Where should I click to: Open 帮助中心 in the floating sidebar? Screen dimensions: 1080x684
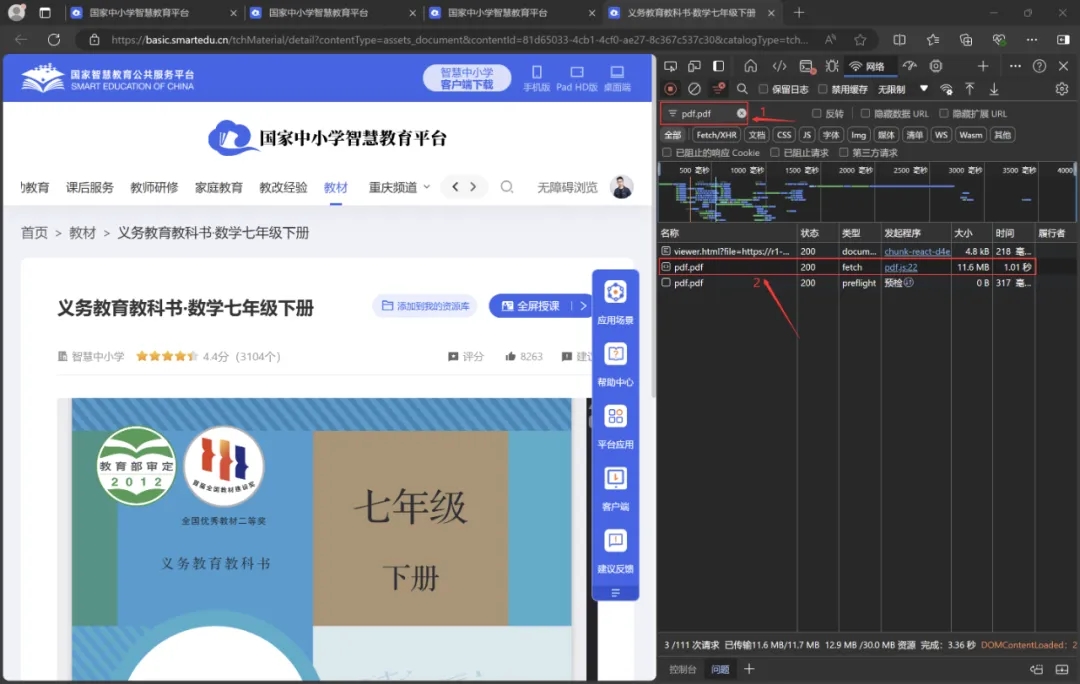615,363
